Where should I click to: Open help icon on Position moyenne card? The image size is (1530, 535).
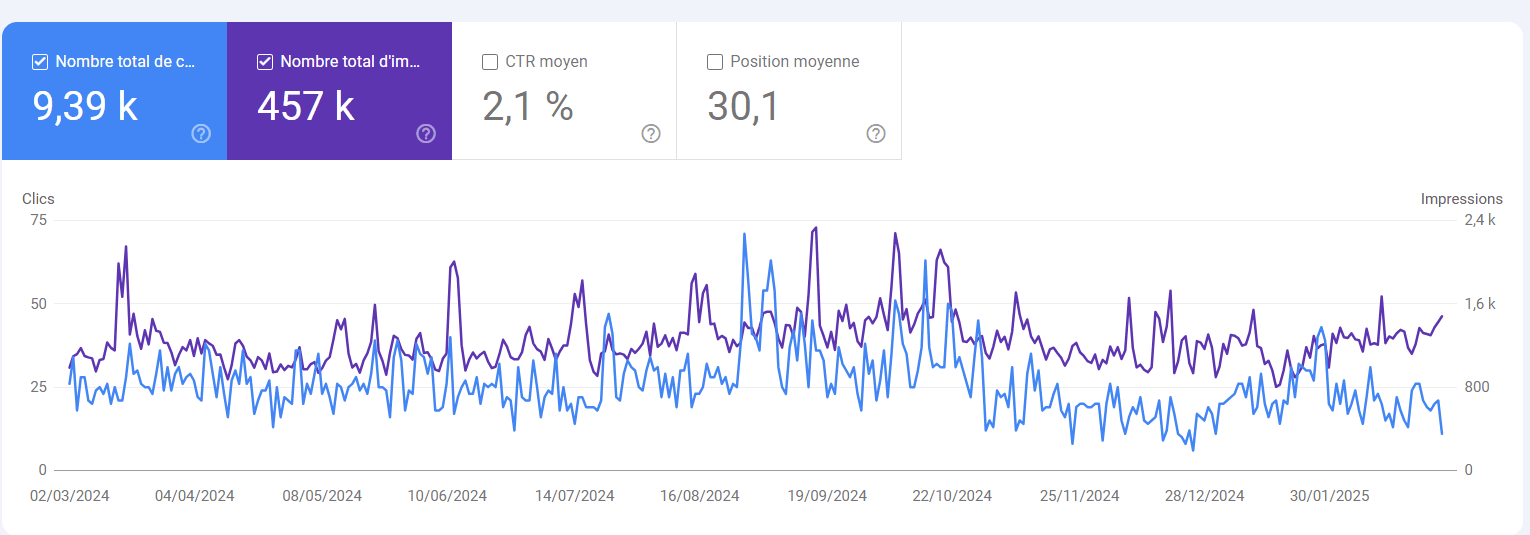876,134
